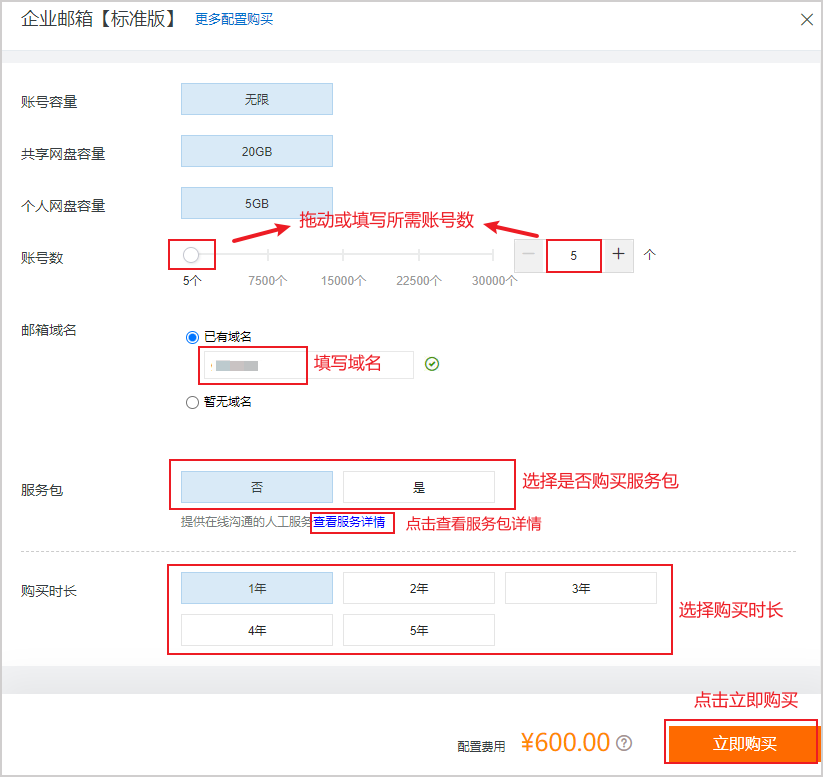Image resolution: width=823 pixels, height=777 pixels.
Task: Click the price help question mark icon
Action: 624,743
